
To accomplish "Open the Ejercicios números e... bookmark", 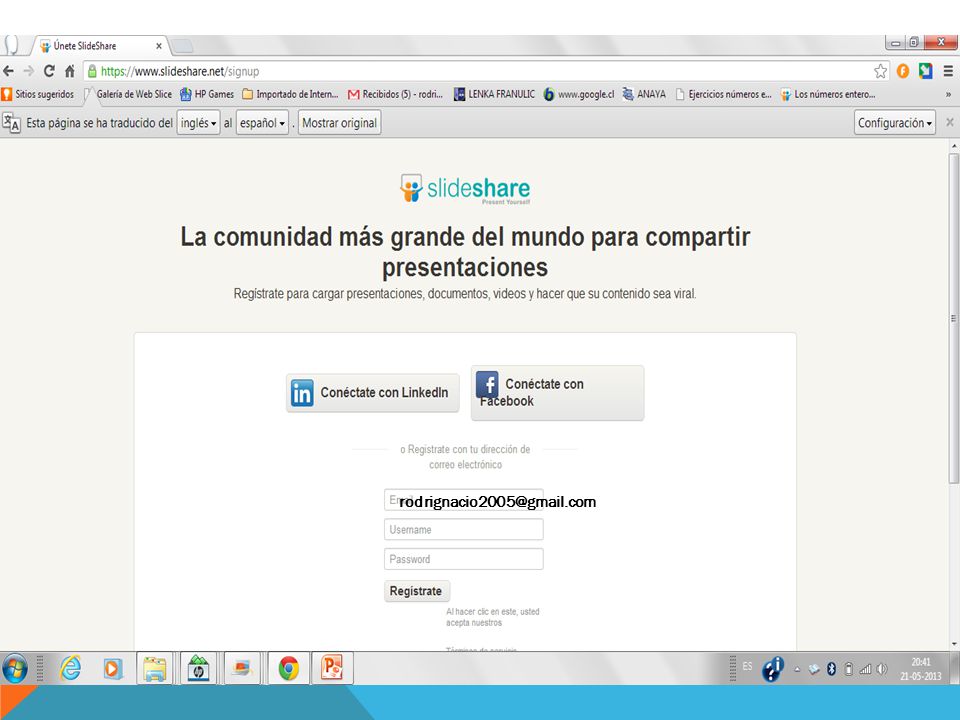I will [x=724, y=94].
